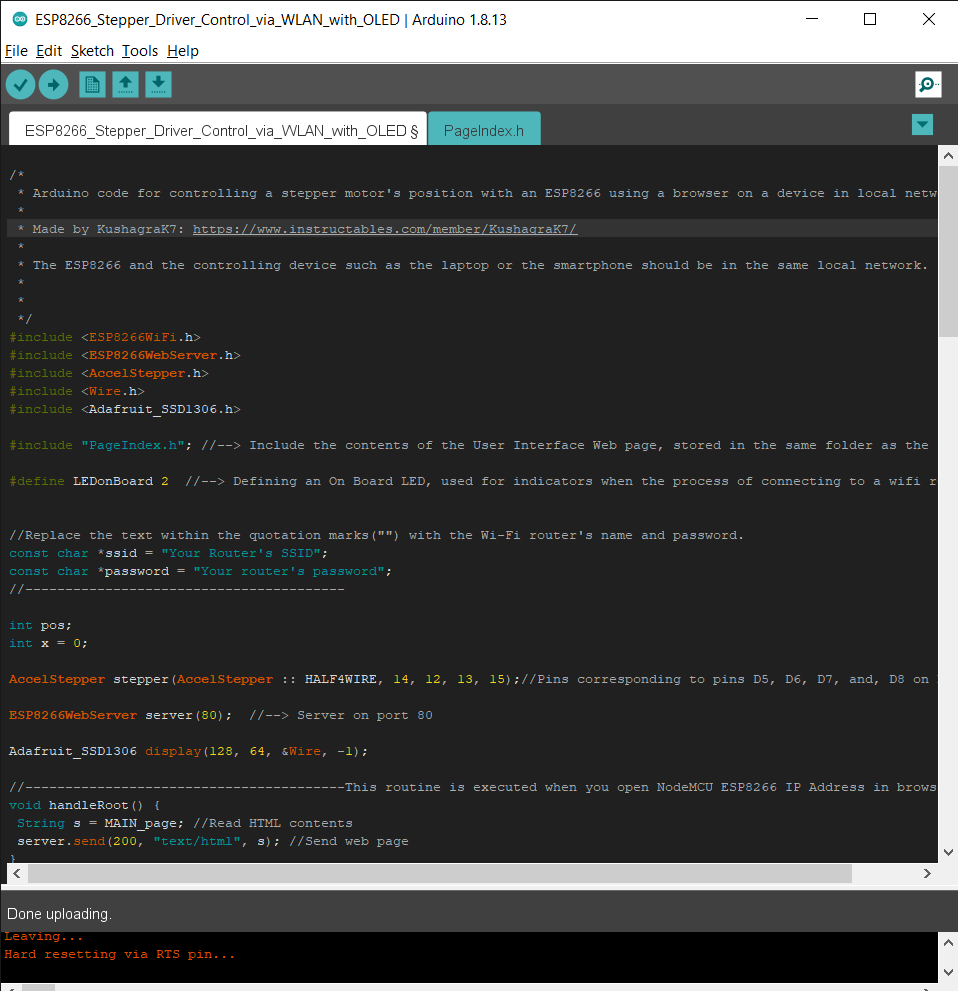The image size is (958, 991).
Task: Click the Adafruit_SSD1306.h include line
Action: tap(125, 409)
